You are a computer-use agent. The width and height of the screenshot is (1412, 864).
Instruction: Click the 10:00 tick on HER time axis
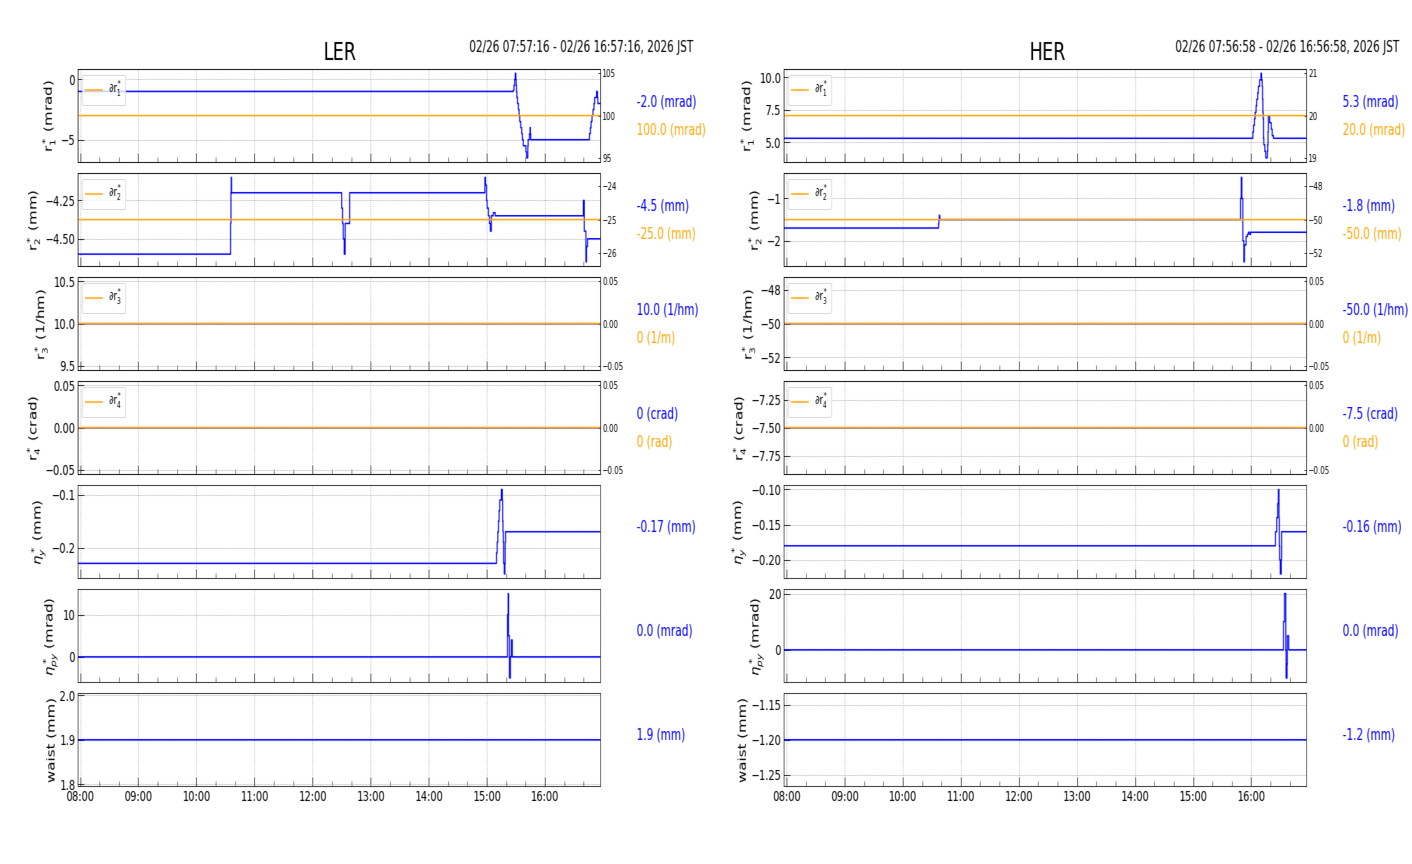coord(902,797)
